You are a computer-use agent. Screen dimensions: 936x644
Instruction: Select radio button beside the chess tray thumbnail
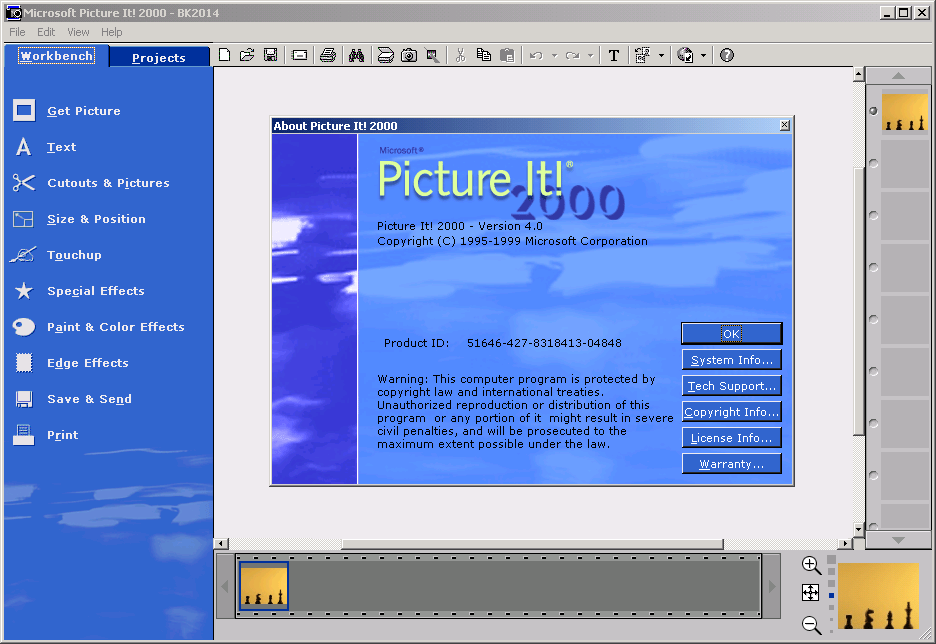[x=873, y=111]
